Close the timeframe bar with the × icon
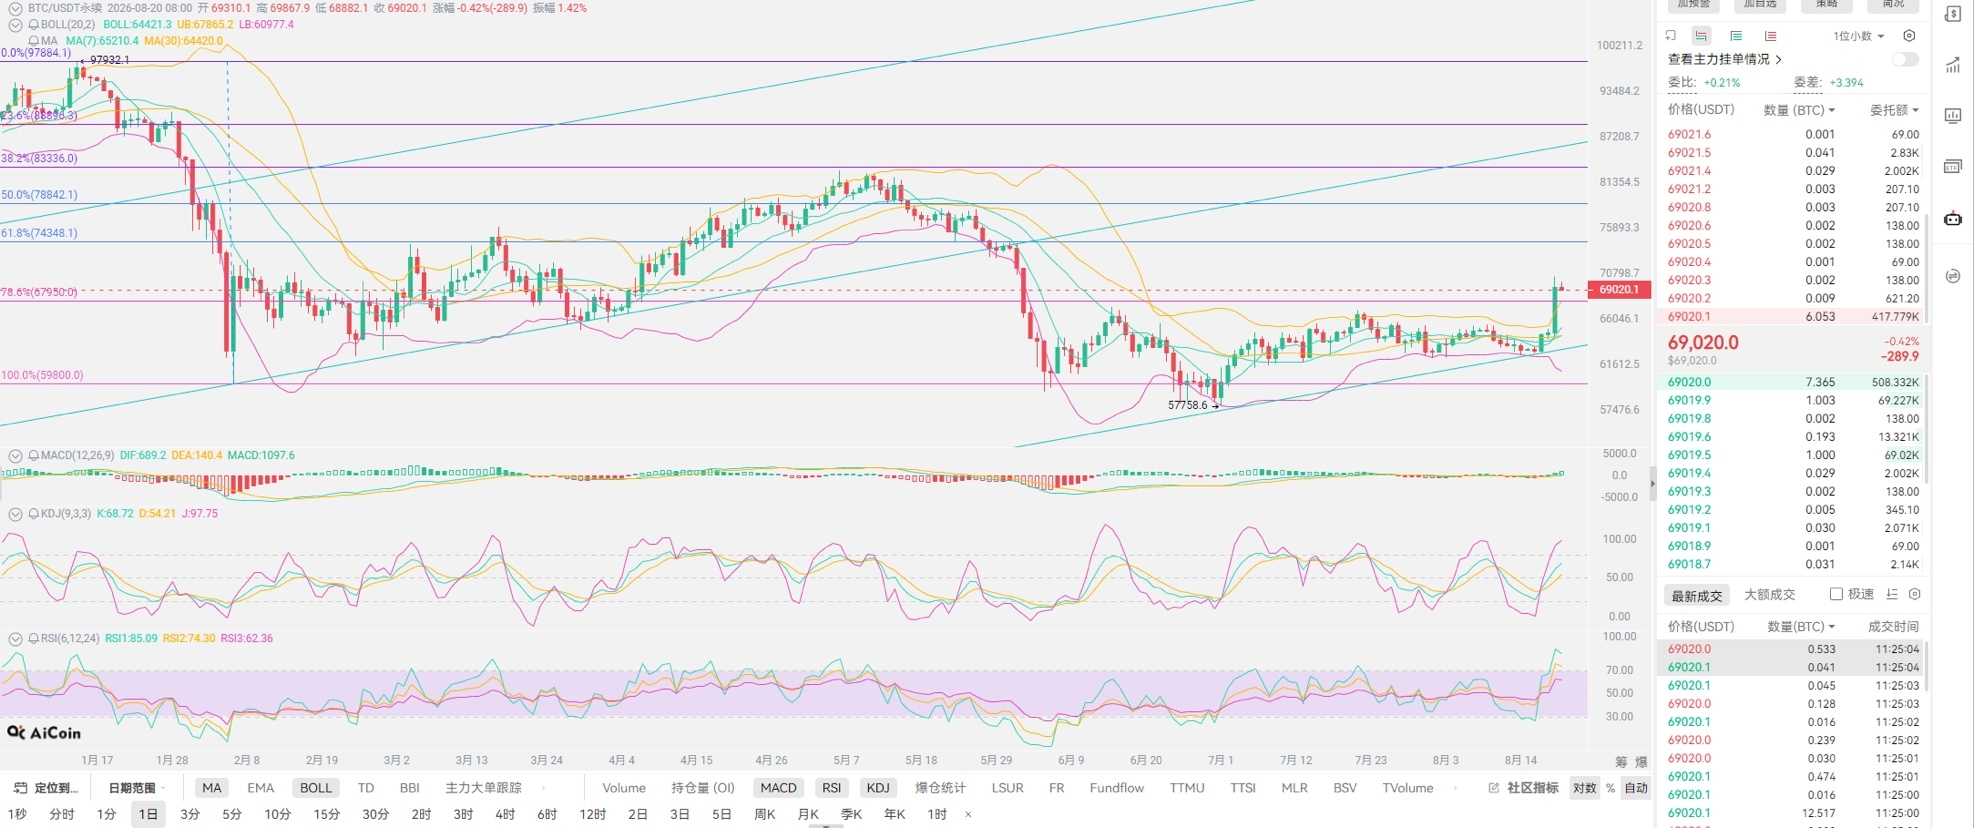The width and height of the screenshot is (1974, 828). click(968, 814)
